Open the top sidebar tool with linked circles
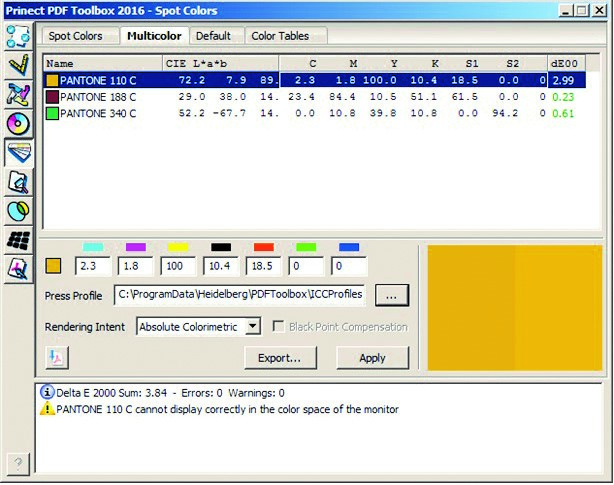 point(18,36)
